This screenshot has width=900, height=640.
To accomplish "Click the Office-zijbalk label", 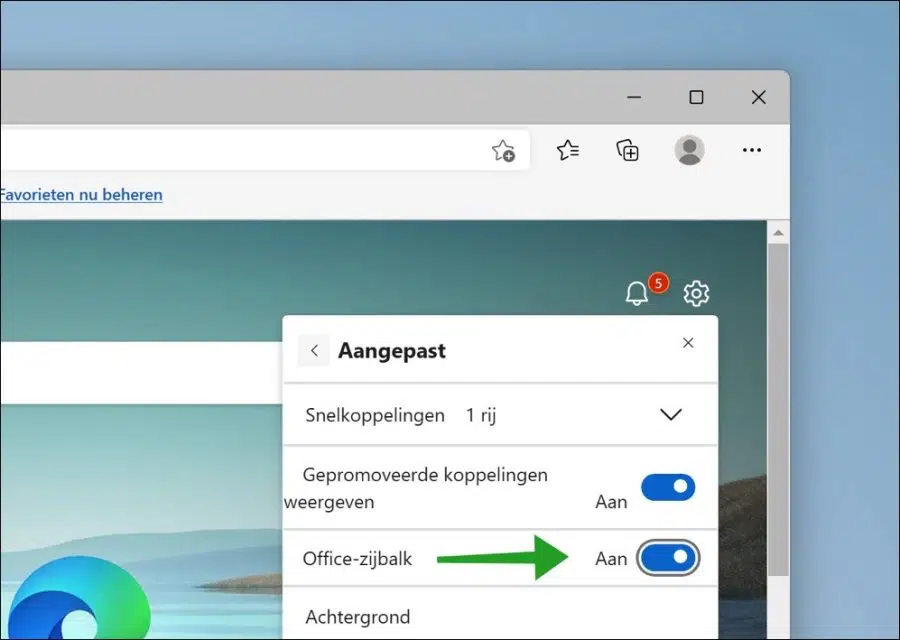I will pos(357,558).
